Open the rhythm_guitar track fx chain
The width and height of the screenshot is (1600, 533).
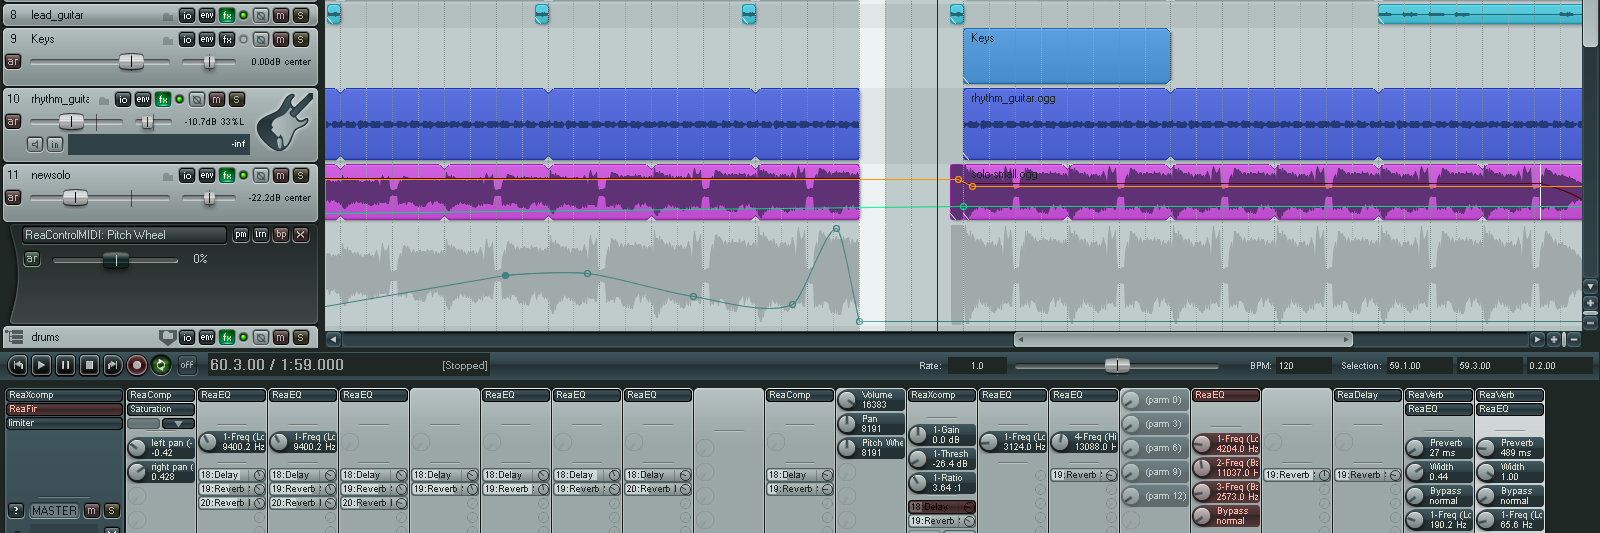click(x=163, y=99)
